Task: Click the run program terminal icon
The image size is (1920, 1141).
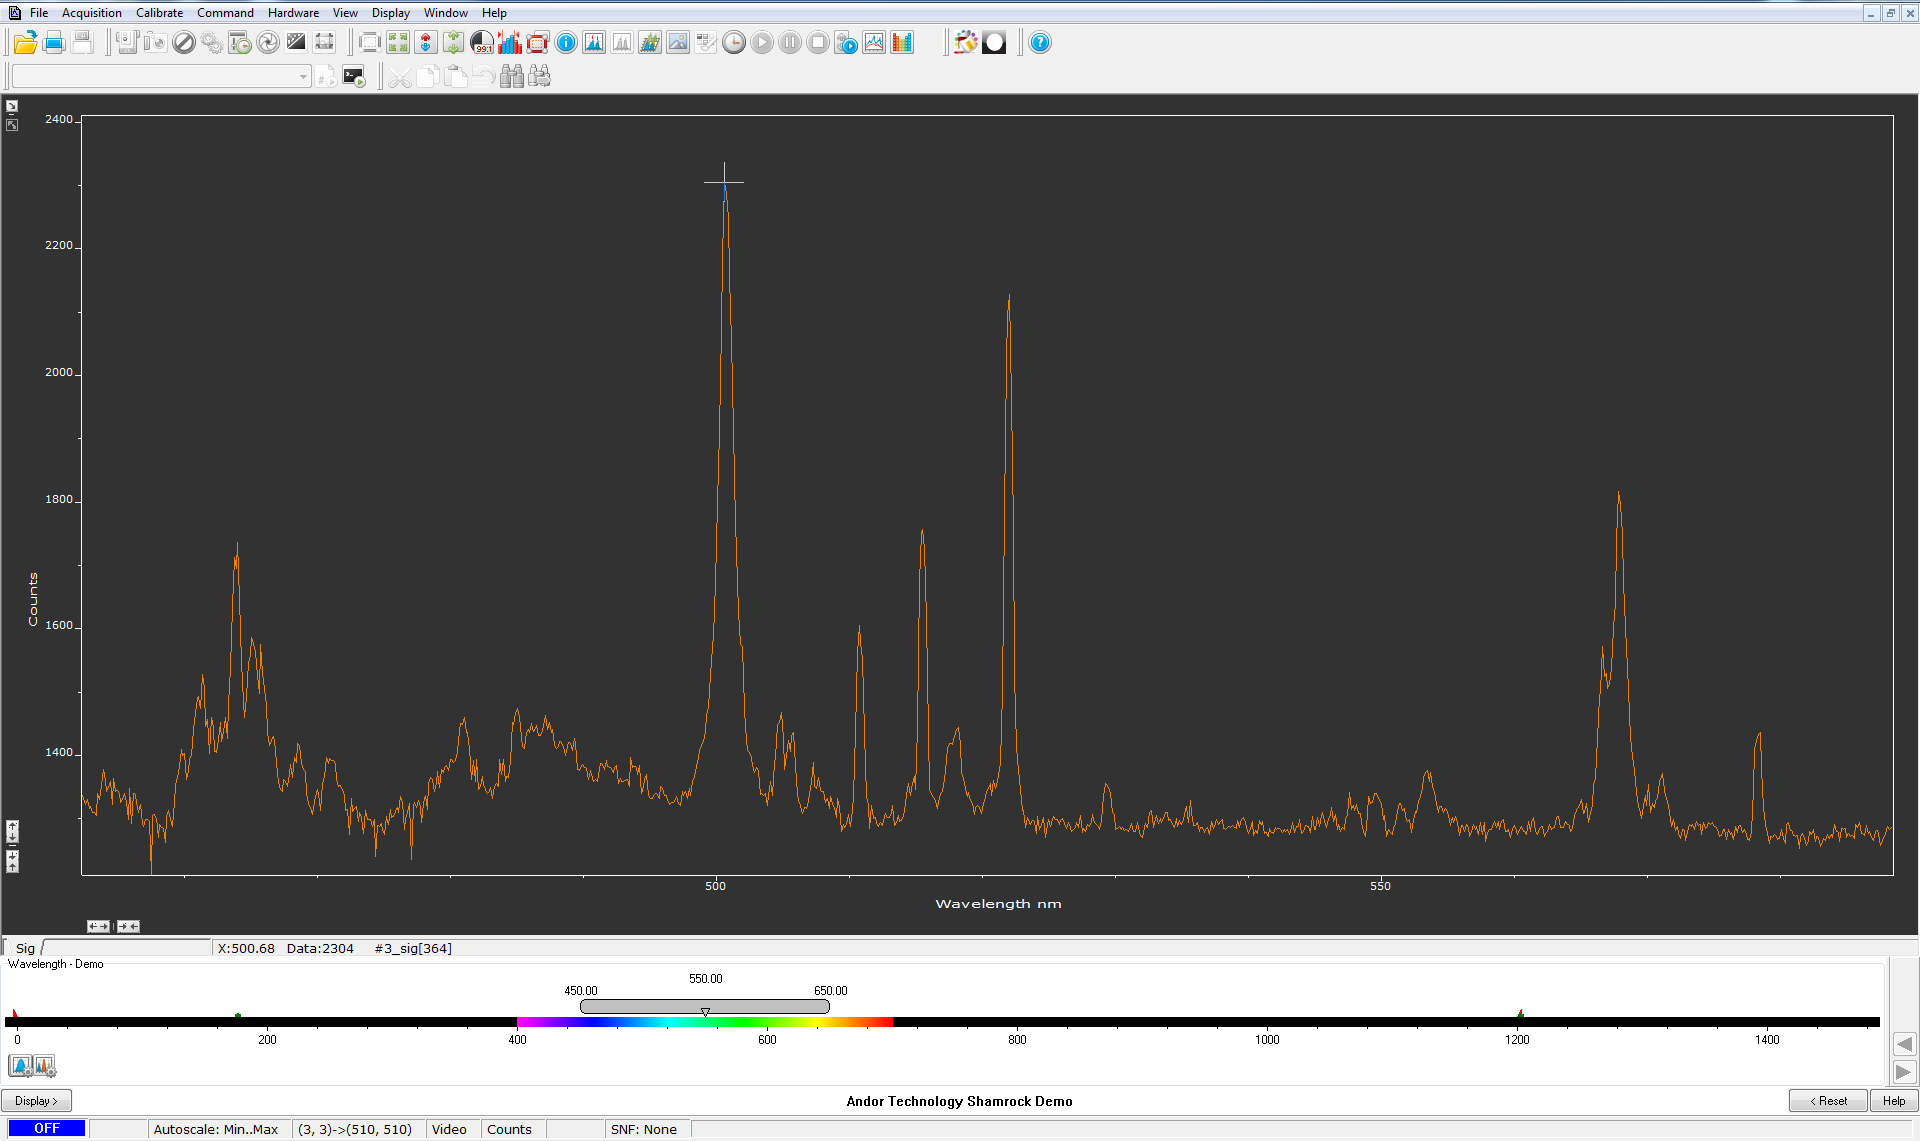Action: [354, 77]
